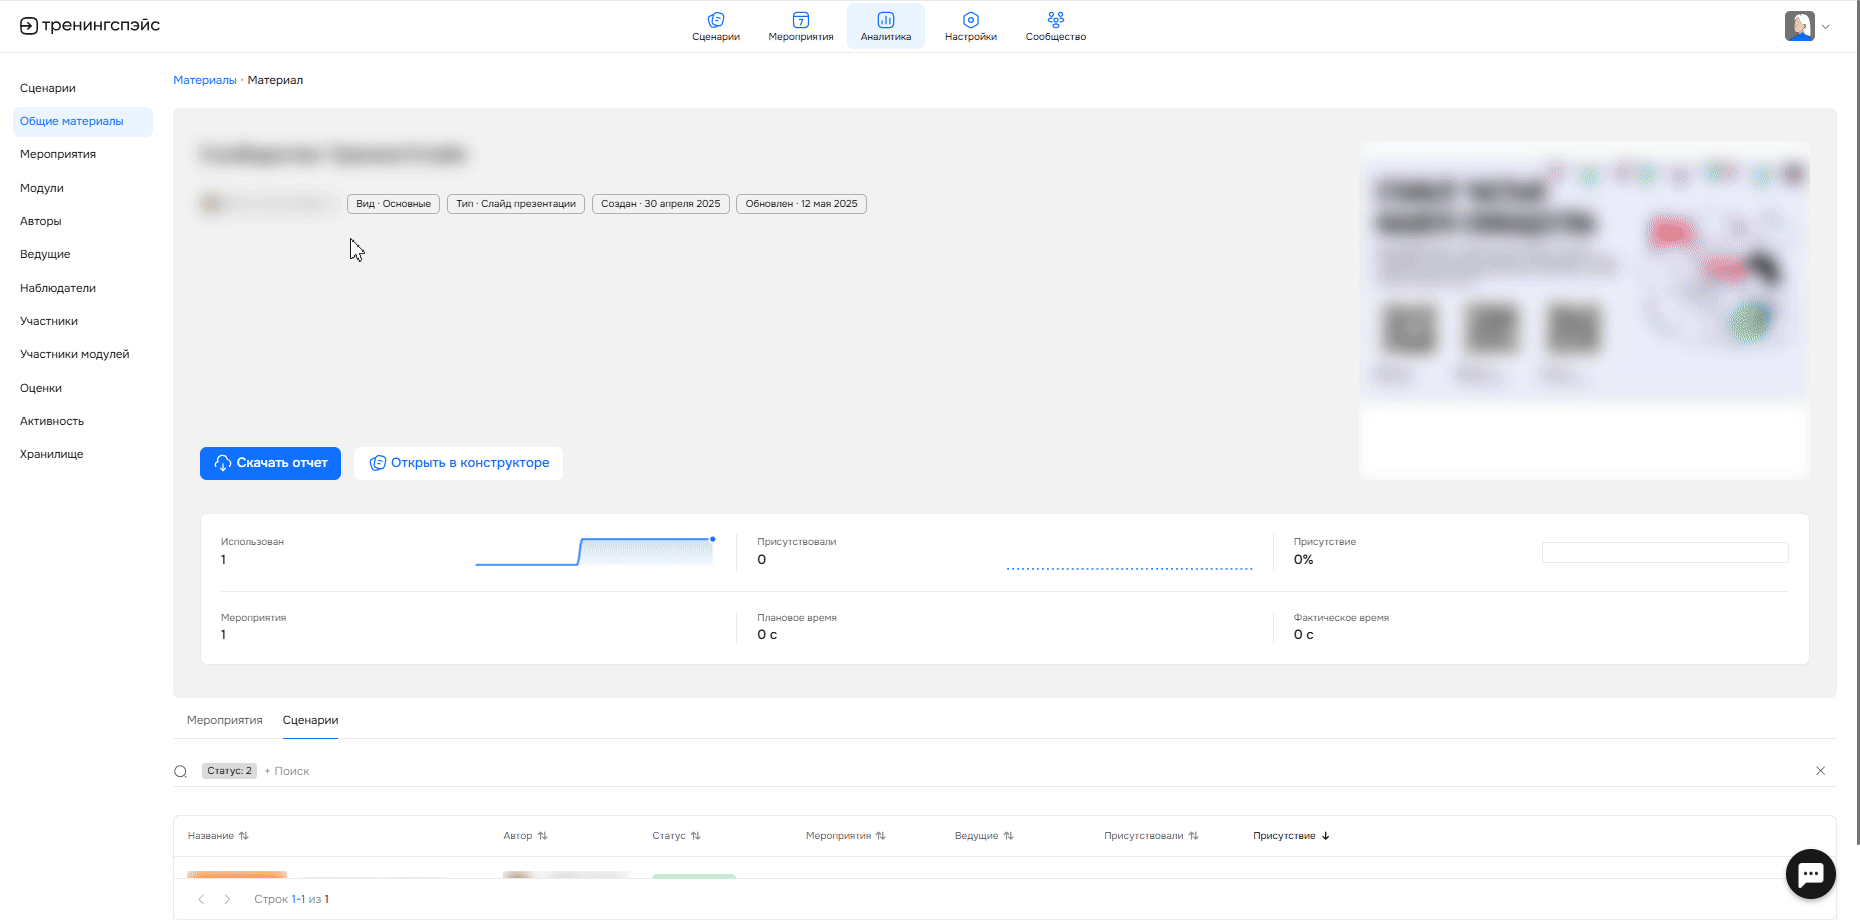This screenshot has height=920, width=1860.
Task: Click the search magnifier icon
Action: point(181,771)
